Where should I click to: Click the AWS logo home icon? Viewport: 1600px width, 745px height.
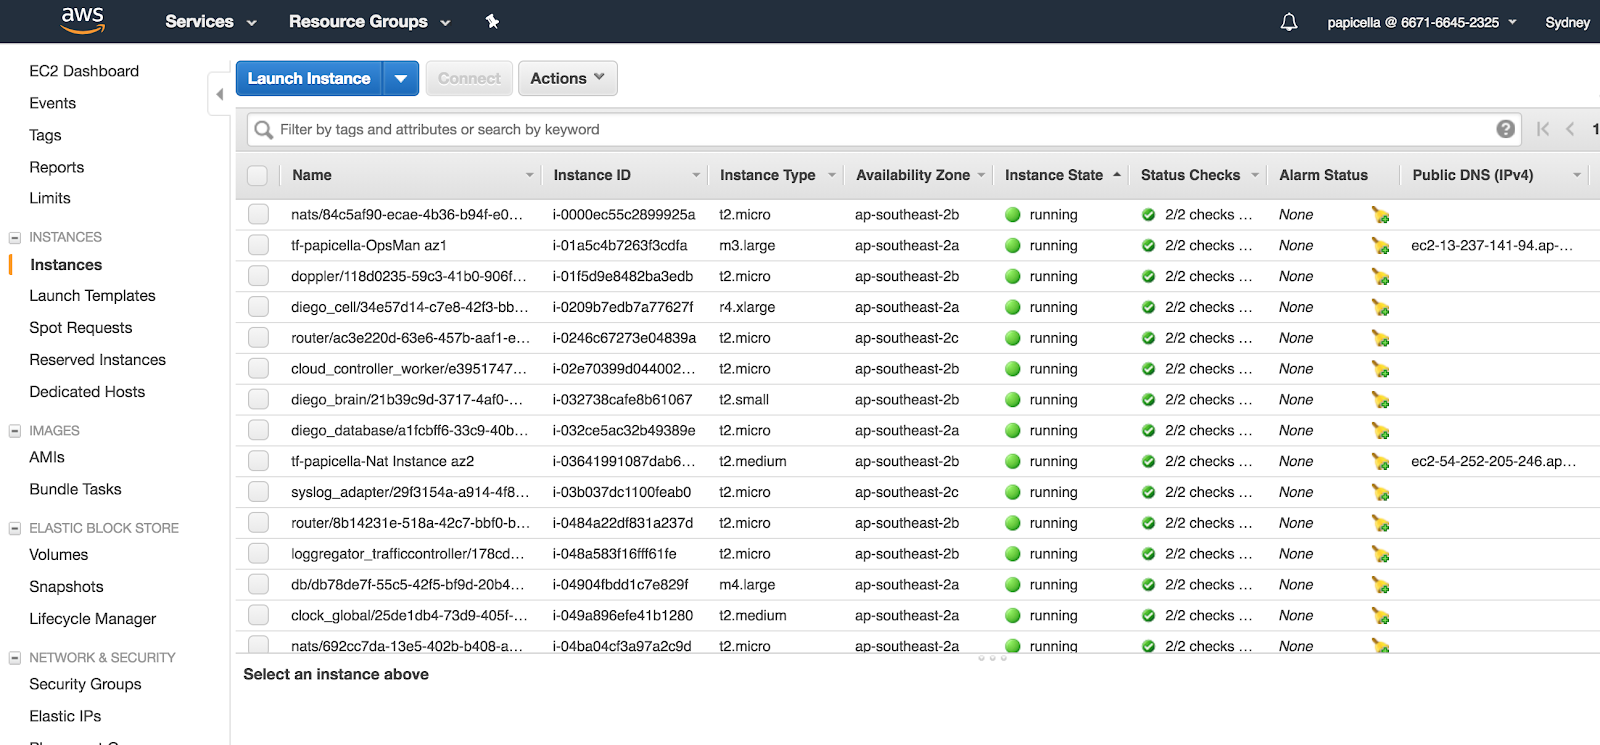(x=83, y=20)
